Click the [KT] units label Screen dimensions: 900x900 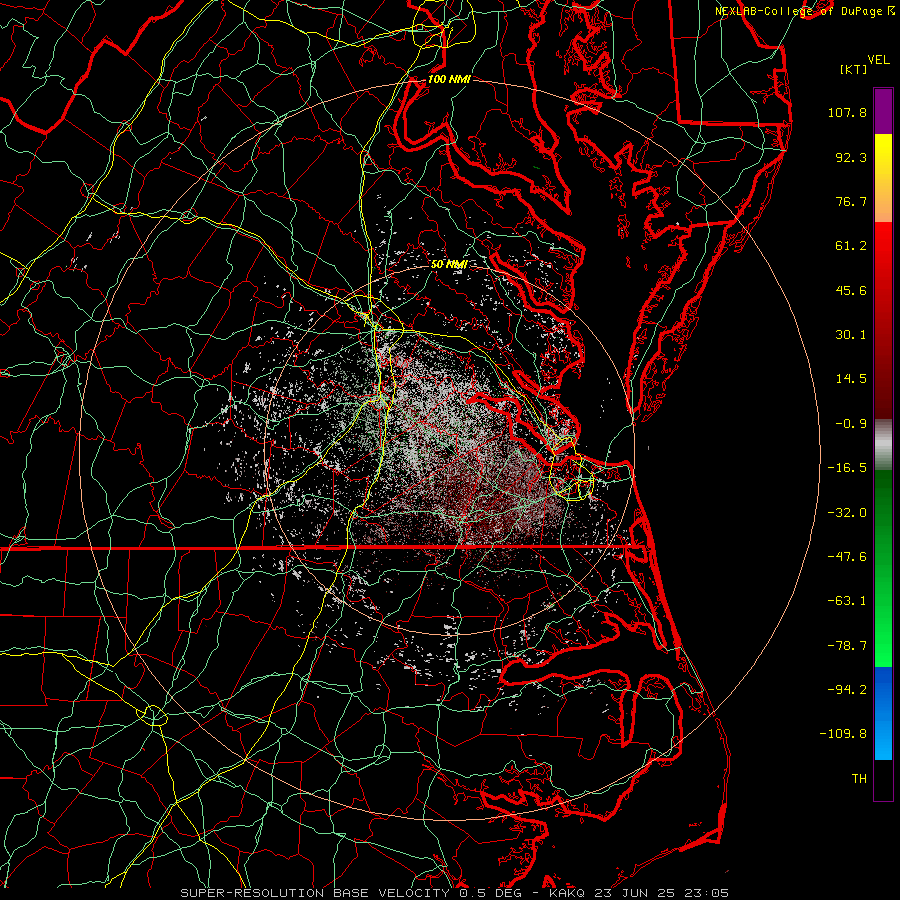(x=853, y=69)
